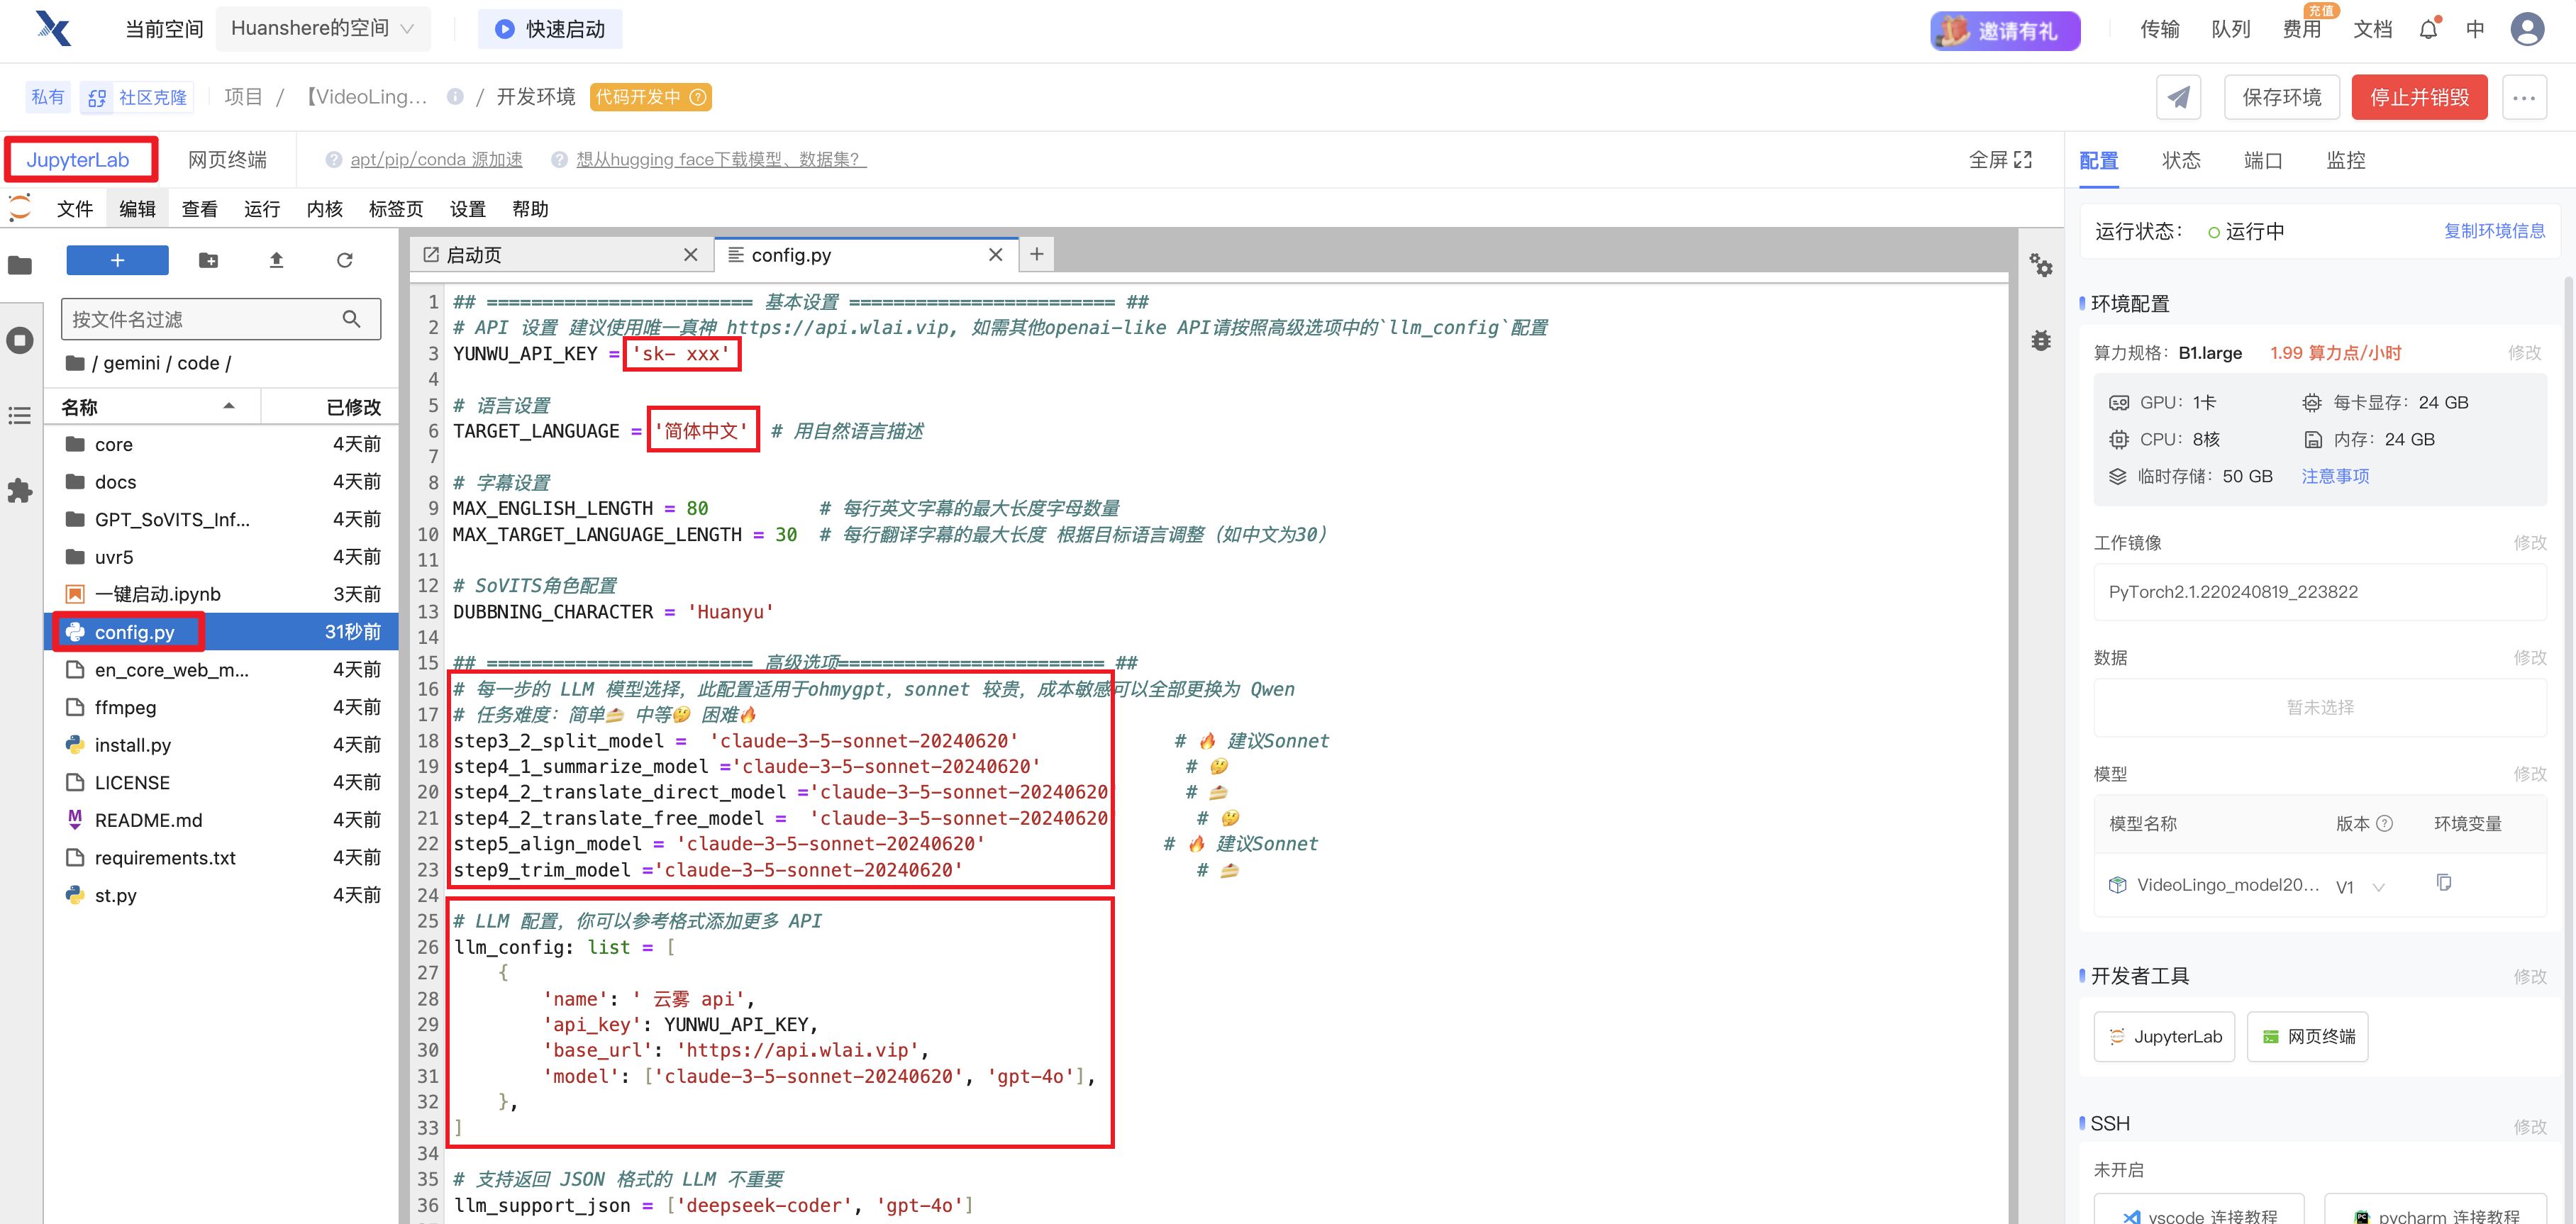Toggle 全屏 fullscreen mode
Viewport: 2576px width, 1224px height.
tap(2000, 159)
